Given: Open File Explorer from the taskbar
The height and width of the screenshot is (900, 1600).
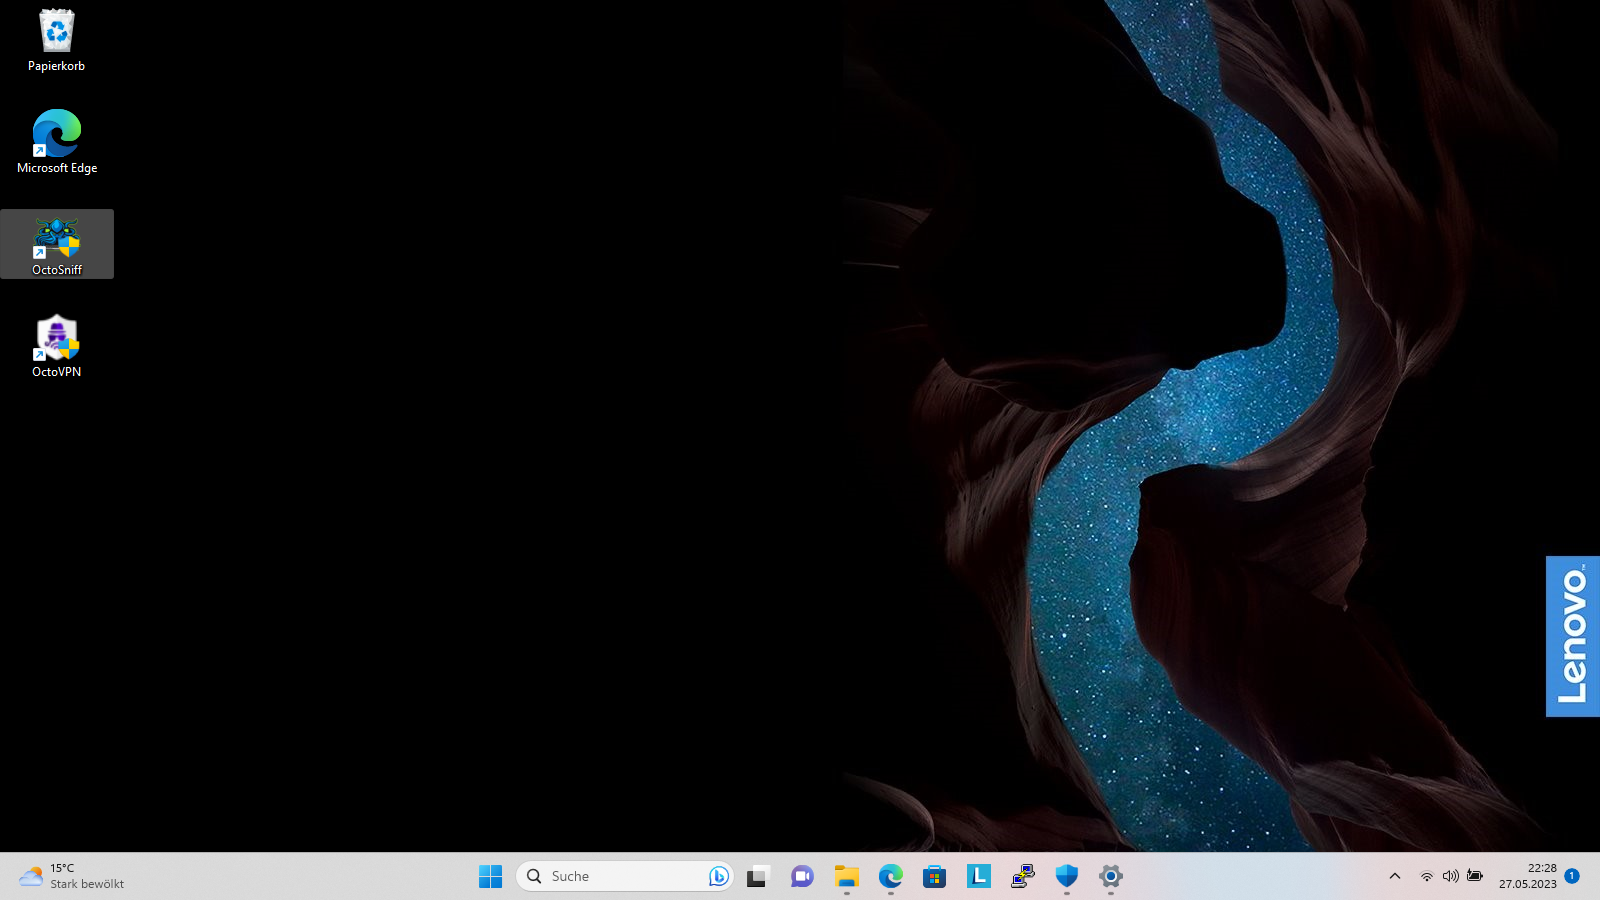Looking at the screenshot, I should click(x=846, y=877).
